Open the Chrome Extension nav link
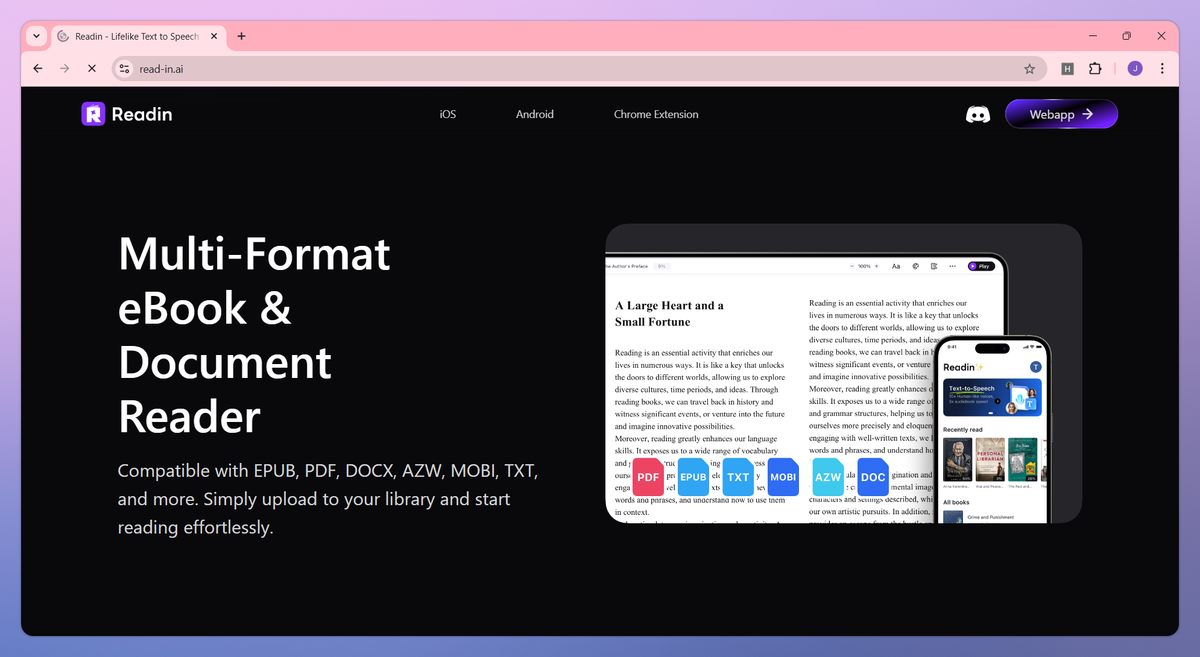Image resolution: width=1200 pixels, height=657 pixels. 656,114
